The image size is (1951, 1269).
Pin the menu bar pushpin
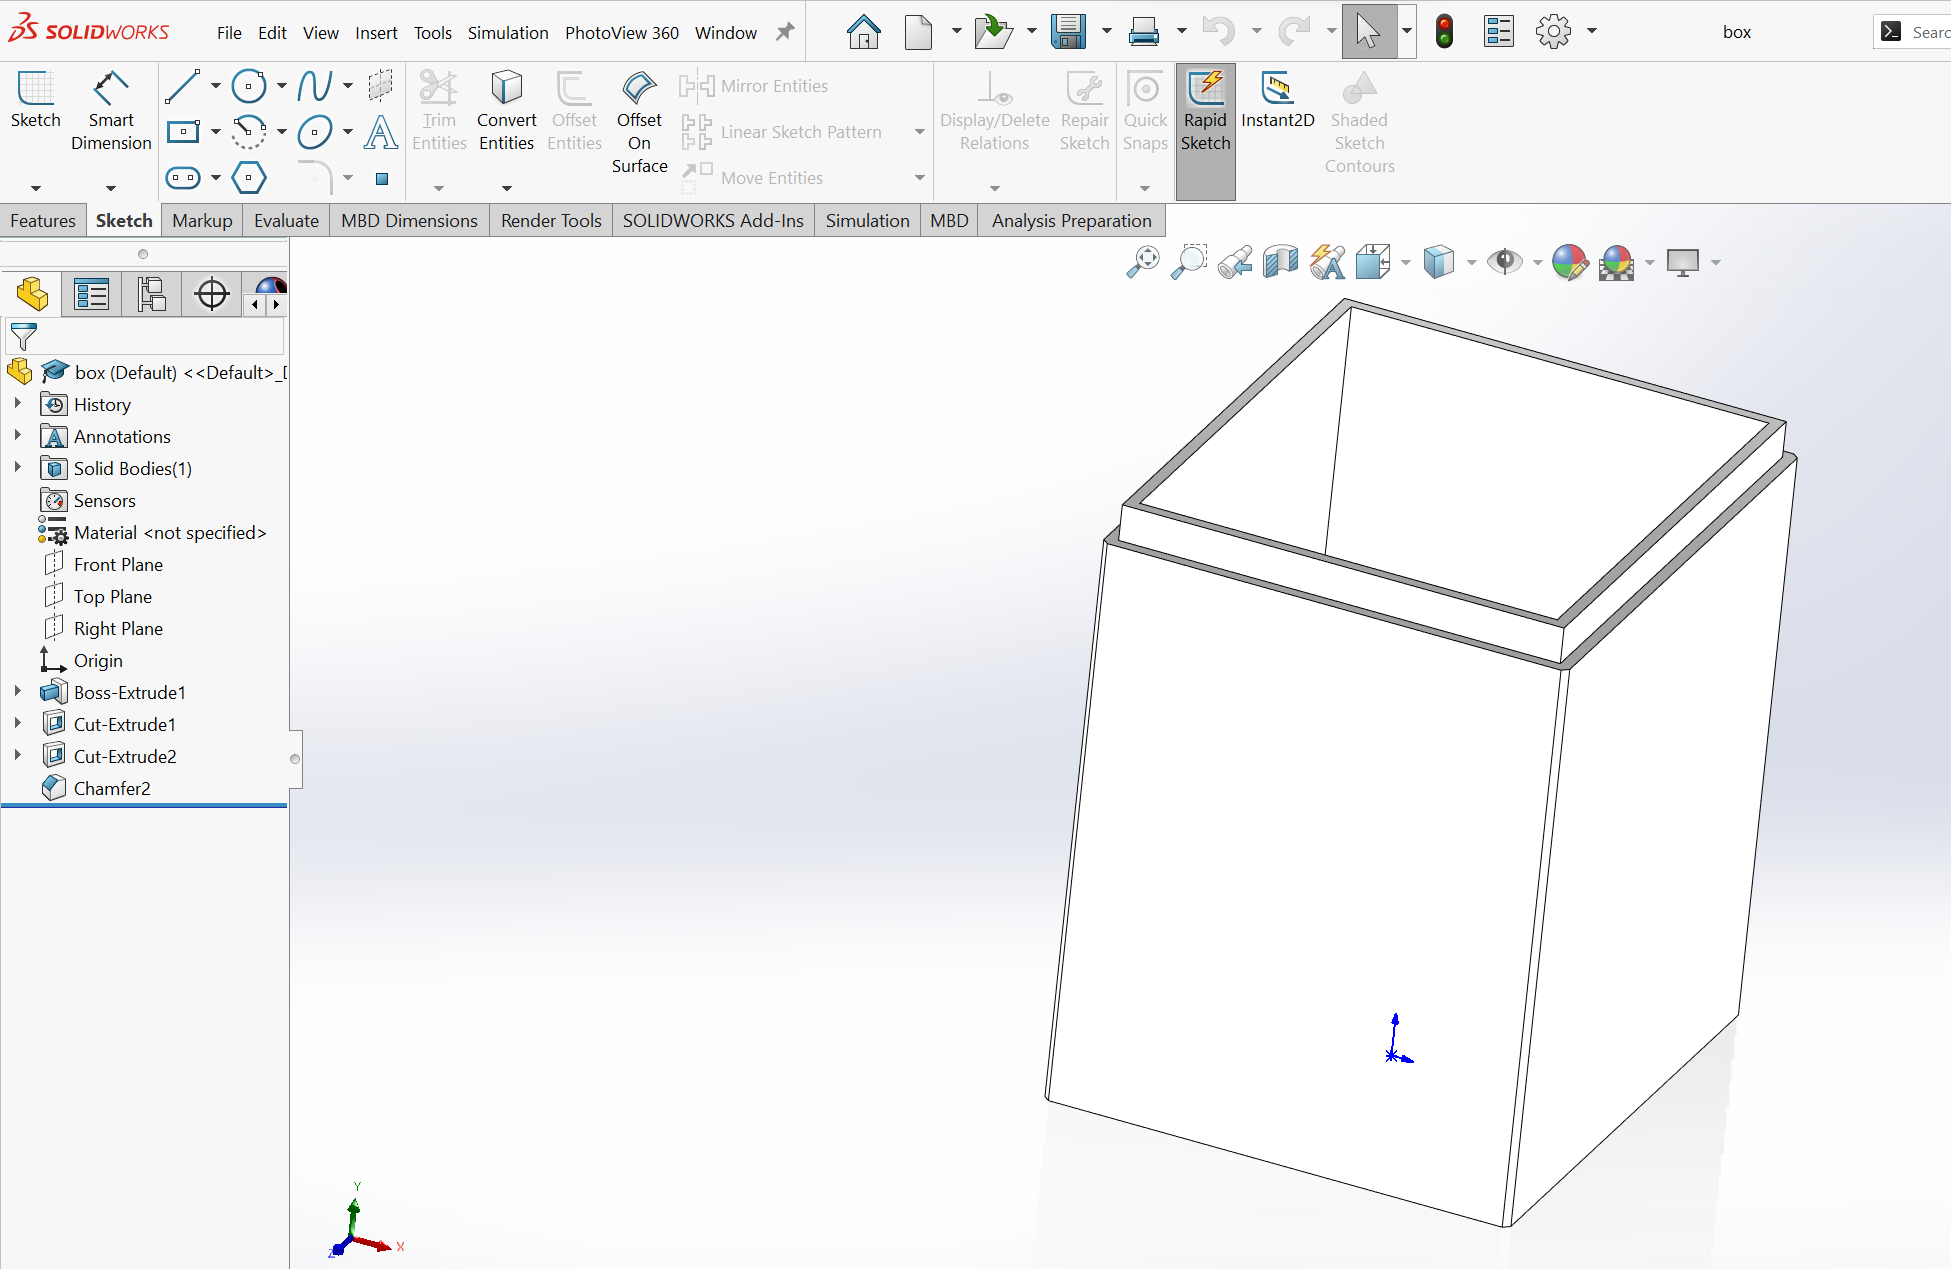pos(785,32)
